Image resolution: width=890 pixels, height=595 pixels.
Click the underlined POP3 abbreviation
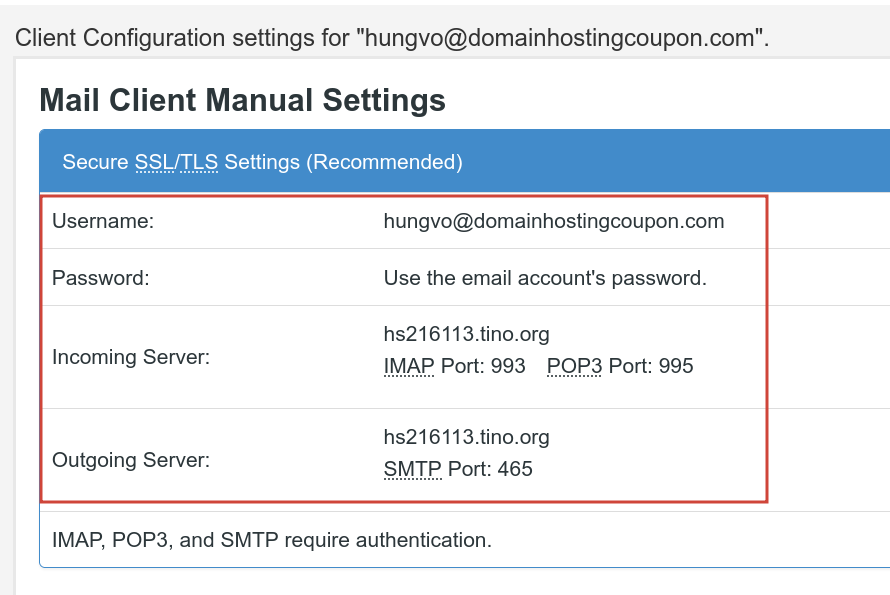(x=574, y=366)
